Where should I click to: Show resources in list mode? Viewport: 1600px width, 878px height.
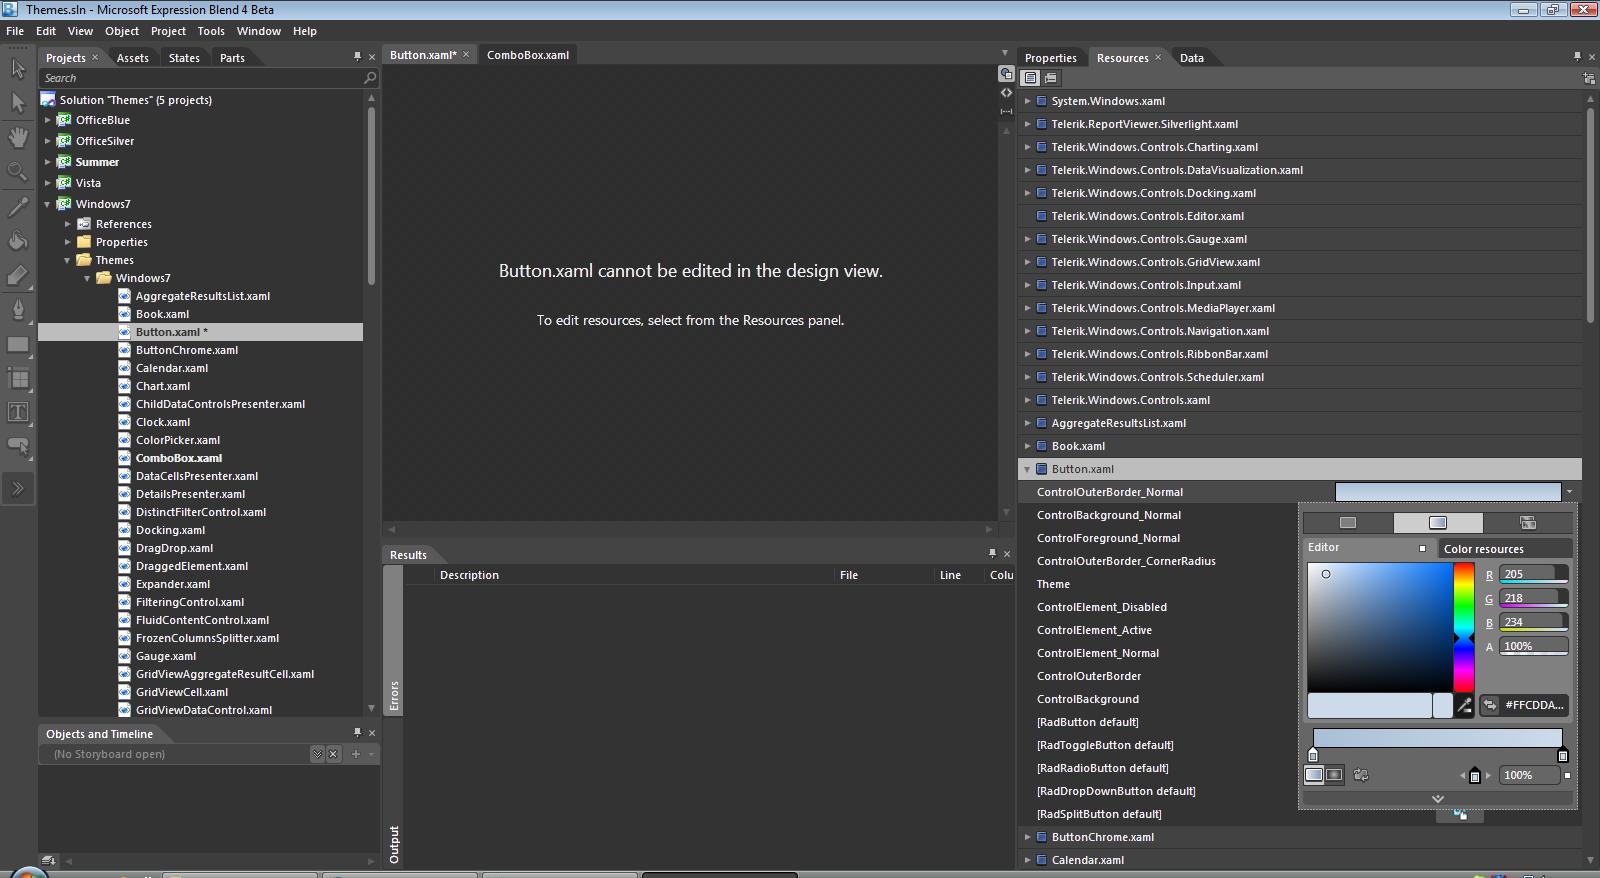(1031, 78)
